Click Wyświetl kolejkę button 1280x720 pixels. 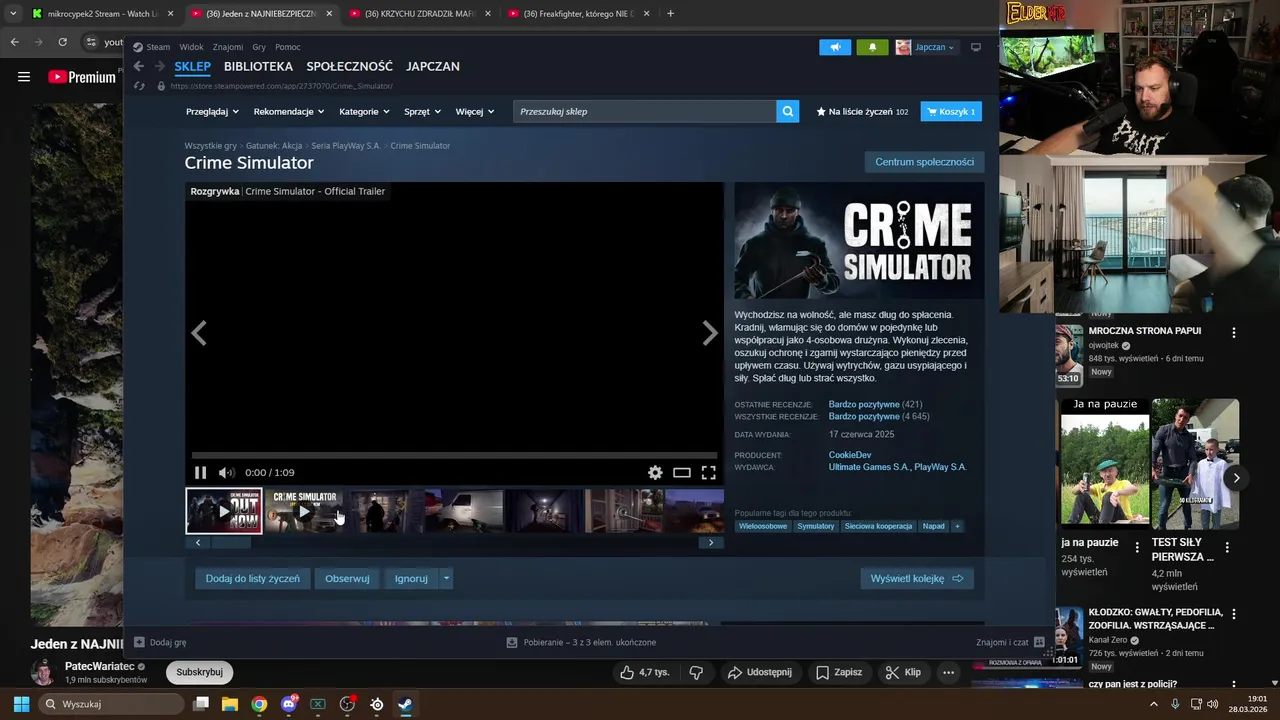[x=917, y=578]
